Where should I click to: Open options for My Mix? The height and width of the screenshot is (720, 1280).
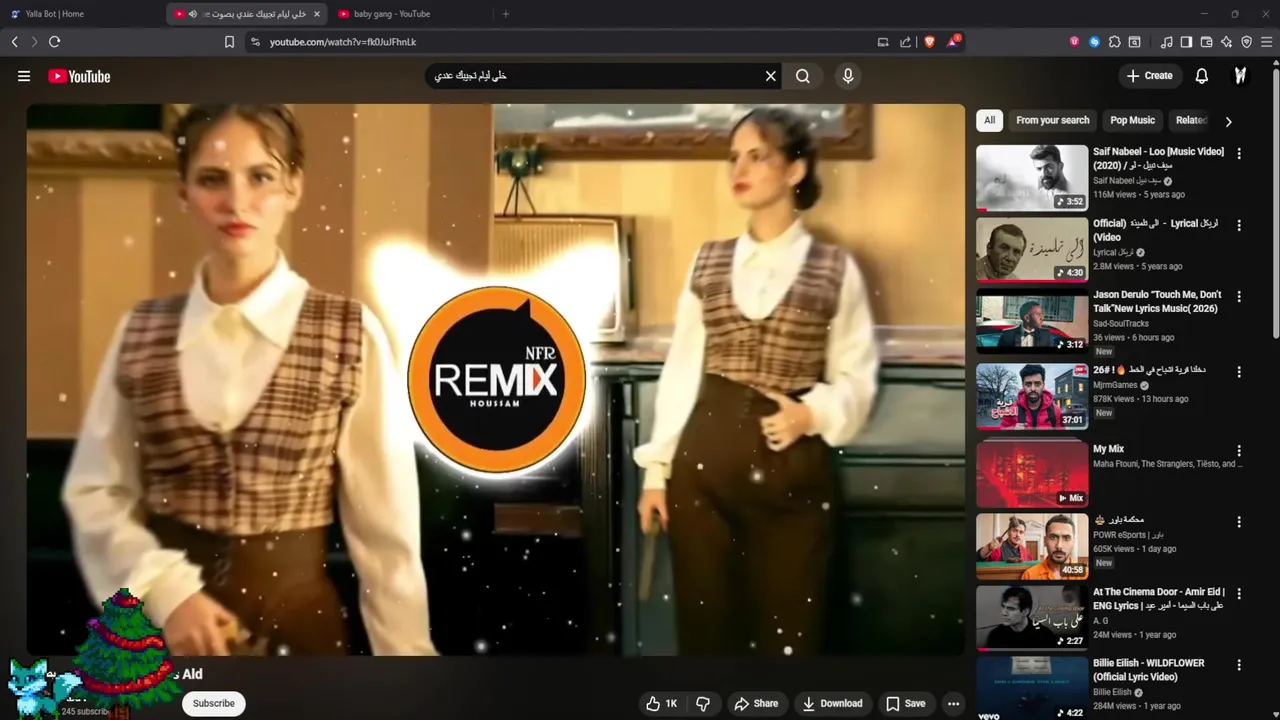tap(1239, 451)
